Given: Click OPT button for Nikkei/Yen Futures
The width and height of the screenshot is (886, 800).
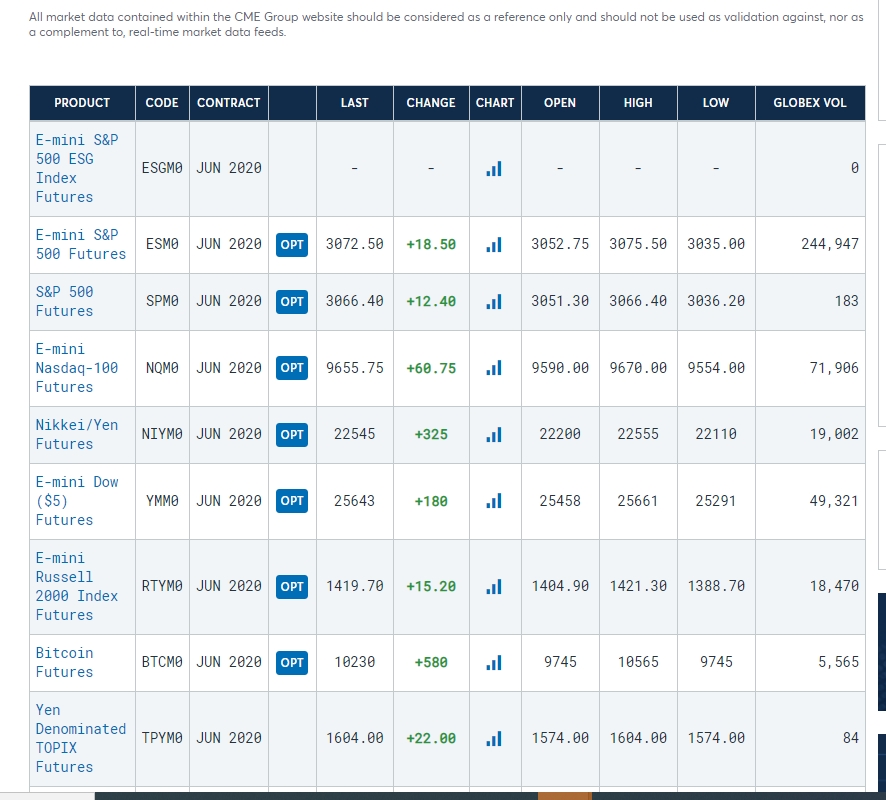Looking at the screenshot, I should point(292,434).
